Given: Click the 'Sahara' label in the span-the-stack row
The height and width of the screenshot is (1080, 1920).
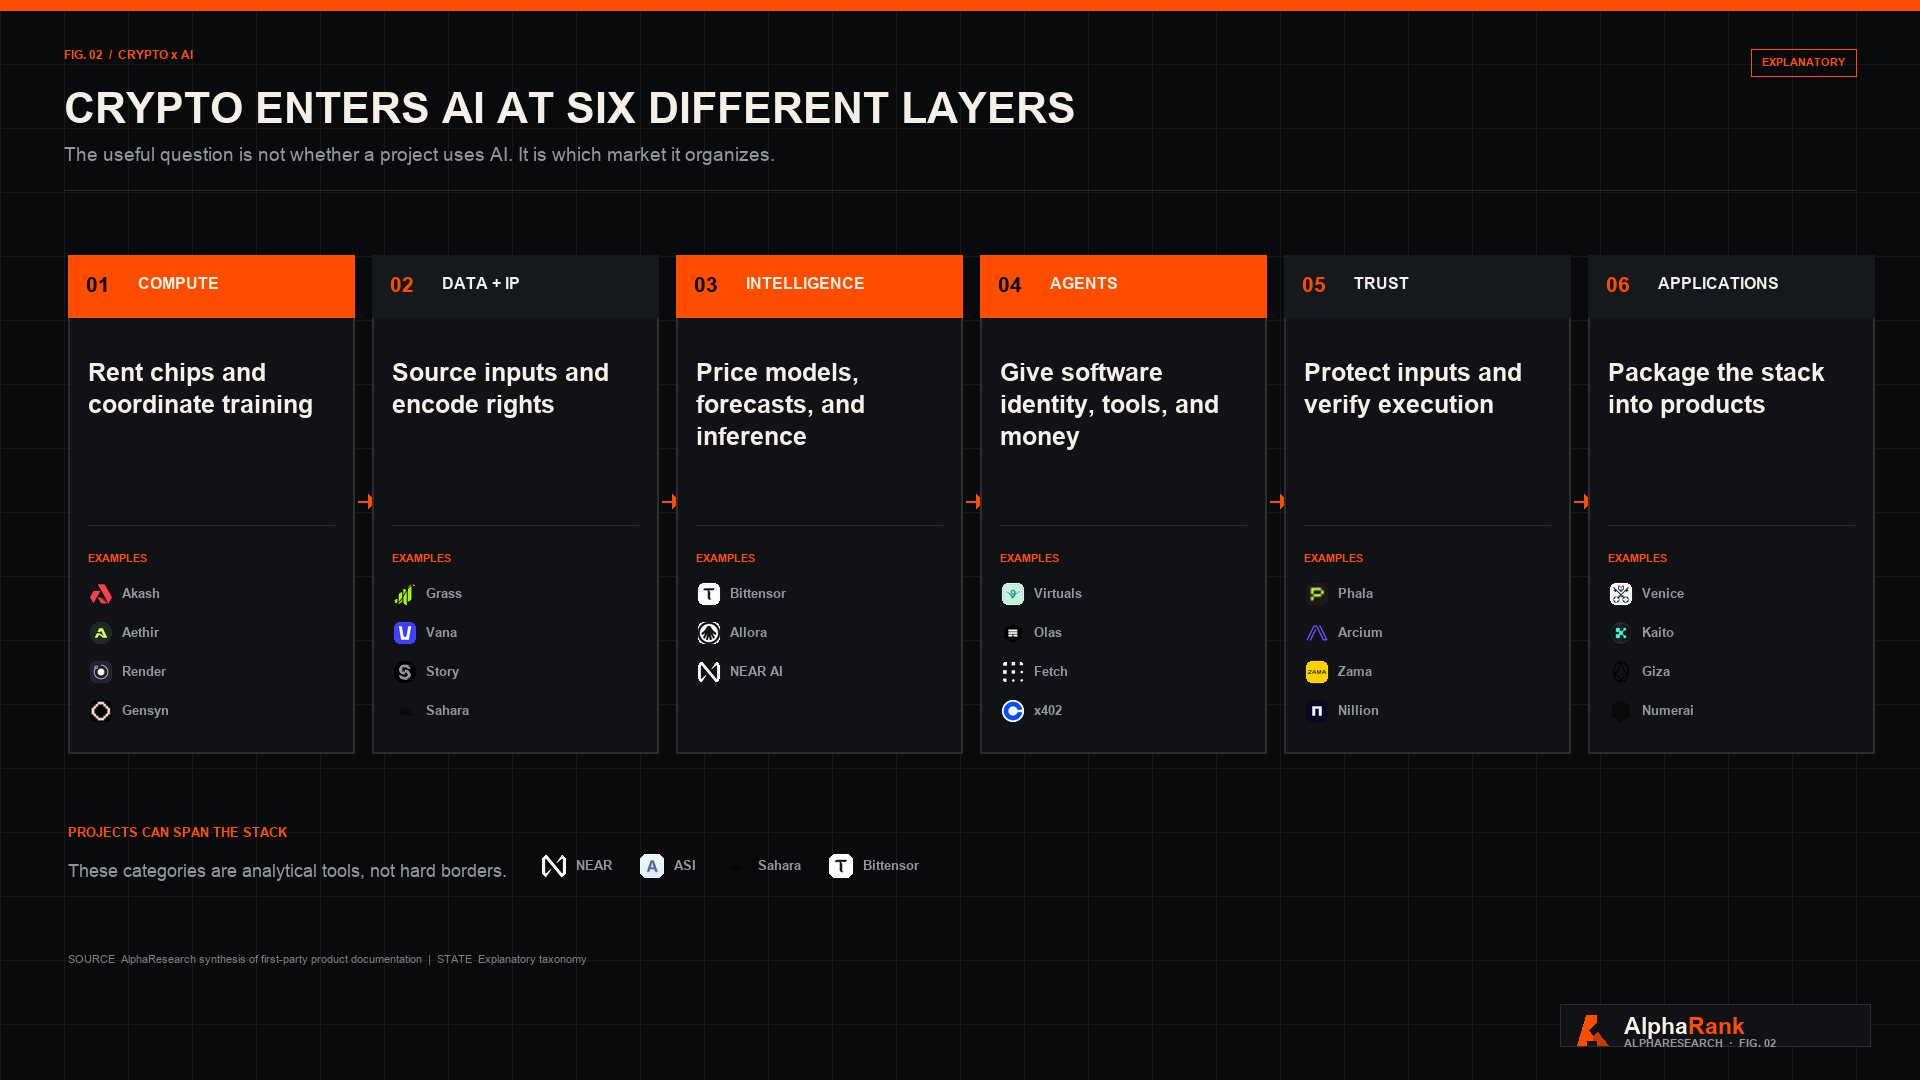Looking at the screenshot, I should pyautogui.click(x=779, y=866).
